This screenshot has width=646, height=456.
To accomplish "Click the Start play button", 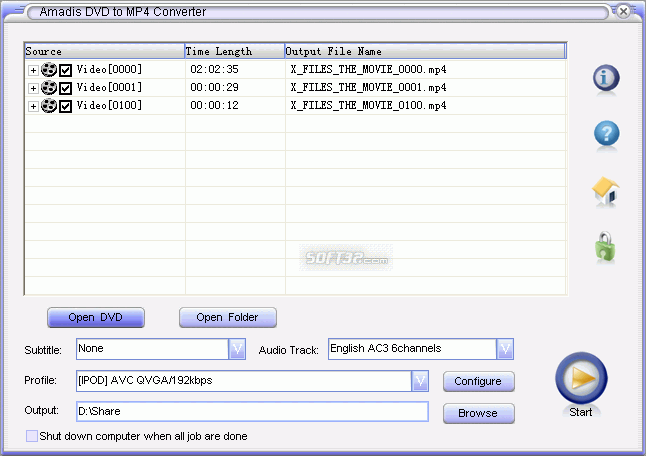I will (x=581, y=378).
